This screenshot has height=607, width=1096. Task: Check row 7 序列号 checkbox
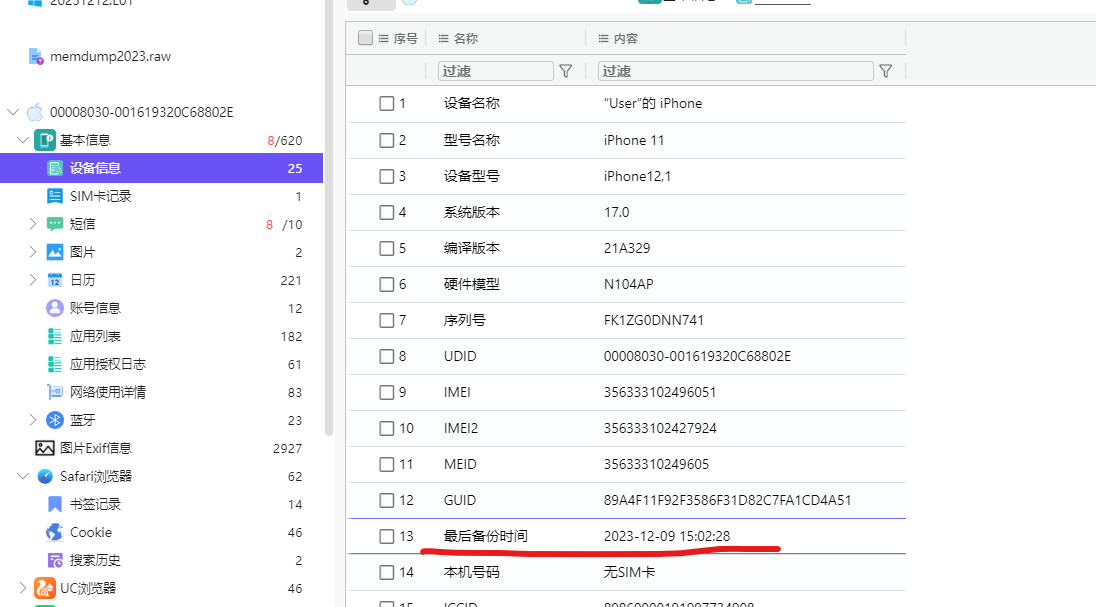(x=387, y=320)
